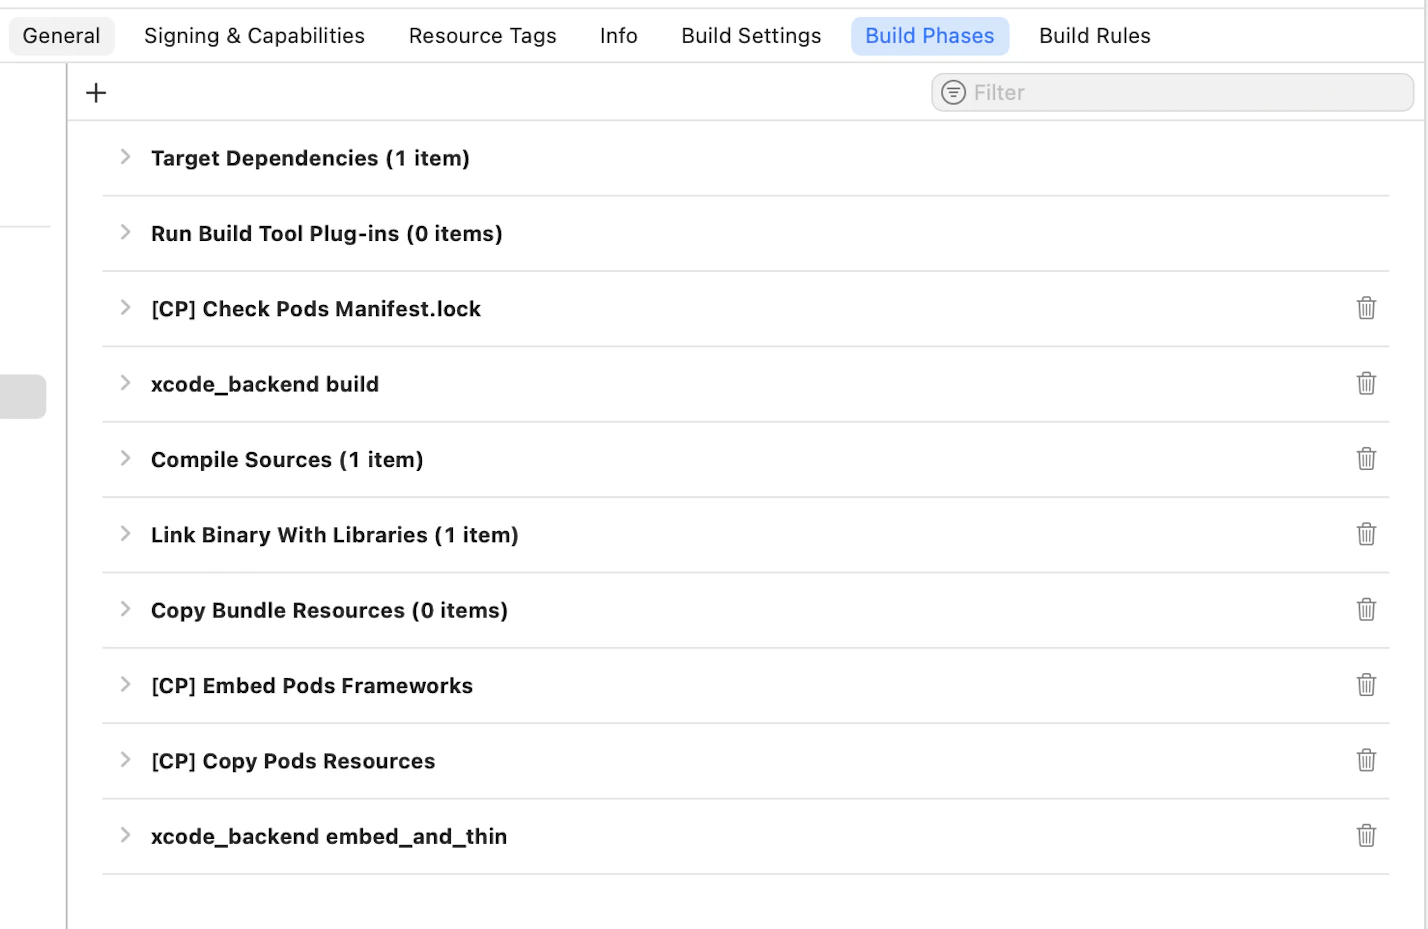Image resolution: width=1428 pixels, height=929 pixels.
Task: Expand xcode_backend embed_and_thin phase
Action: click(125, 835)
